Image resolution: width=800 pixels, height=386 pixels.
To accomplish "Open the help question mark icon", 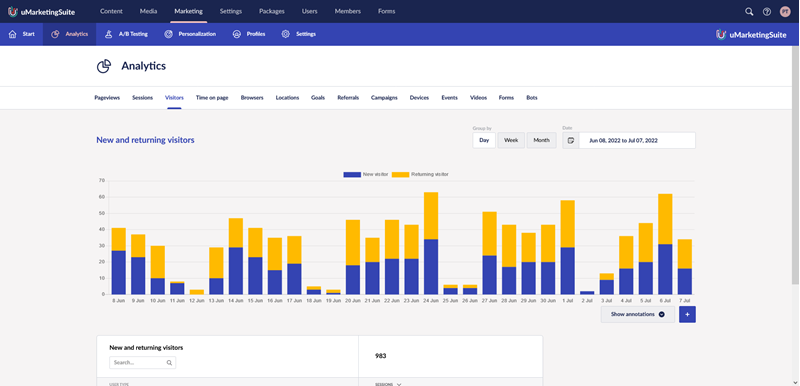I will tap(767, 12).
